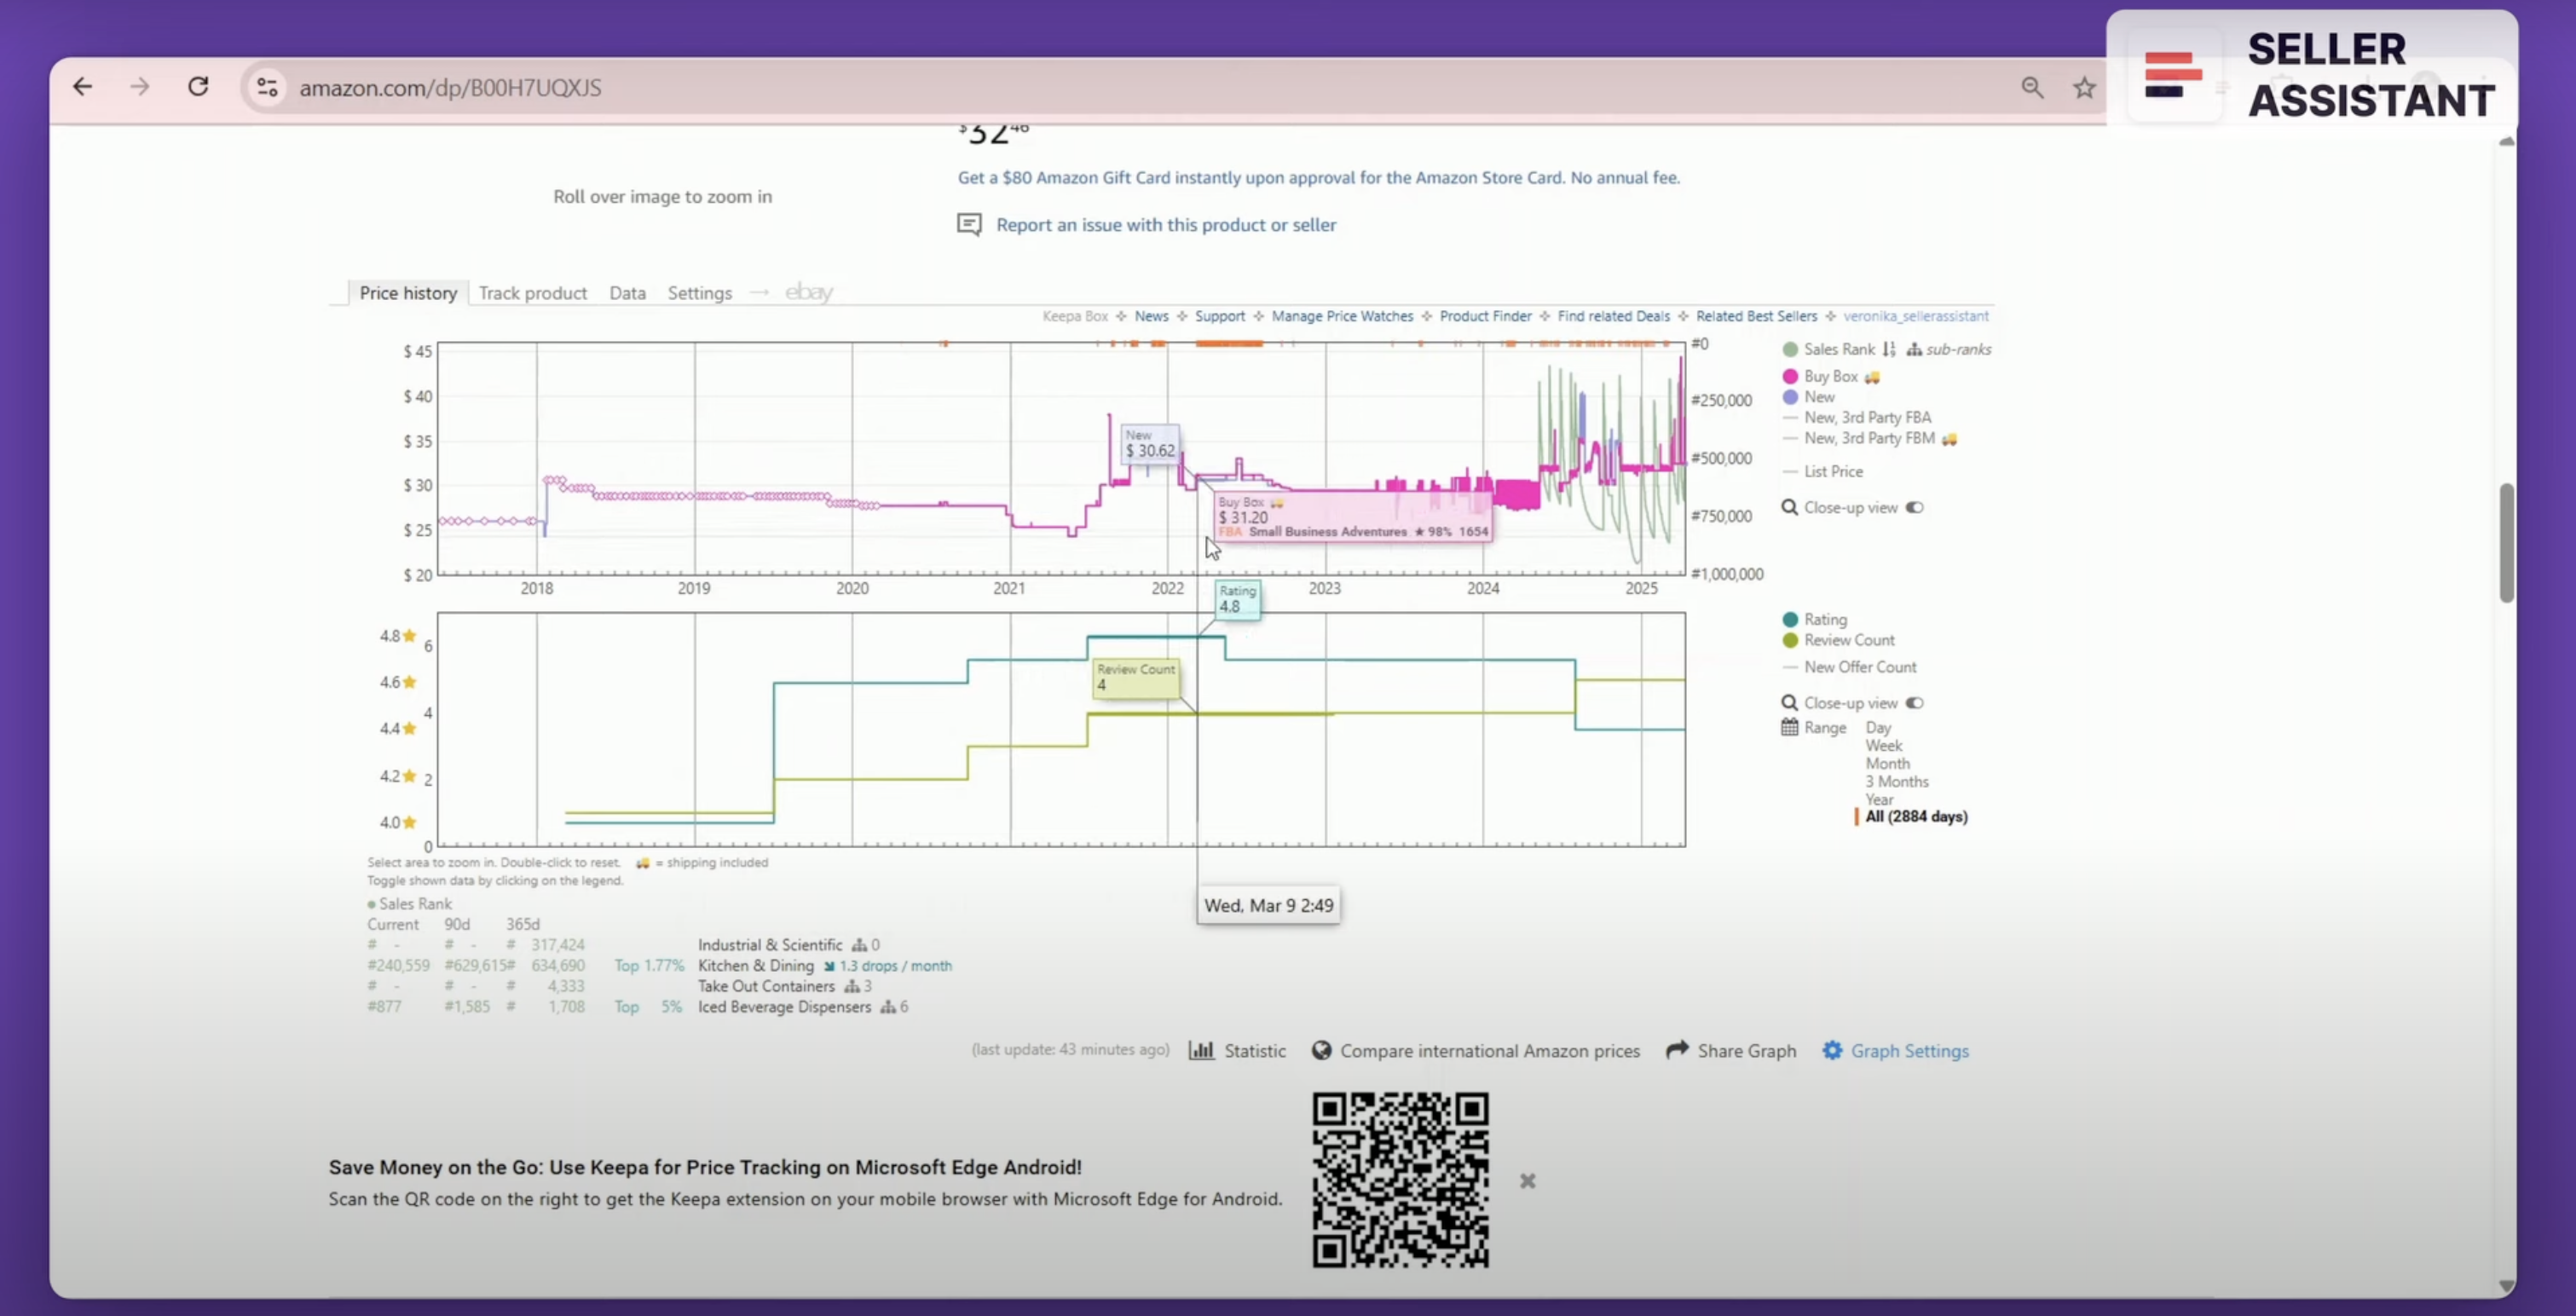Open the Data tab
The image size is (2576, 1316).
pyautogui.click(x=627, y=293)
